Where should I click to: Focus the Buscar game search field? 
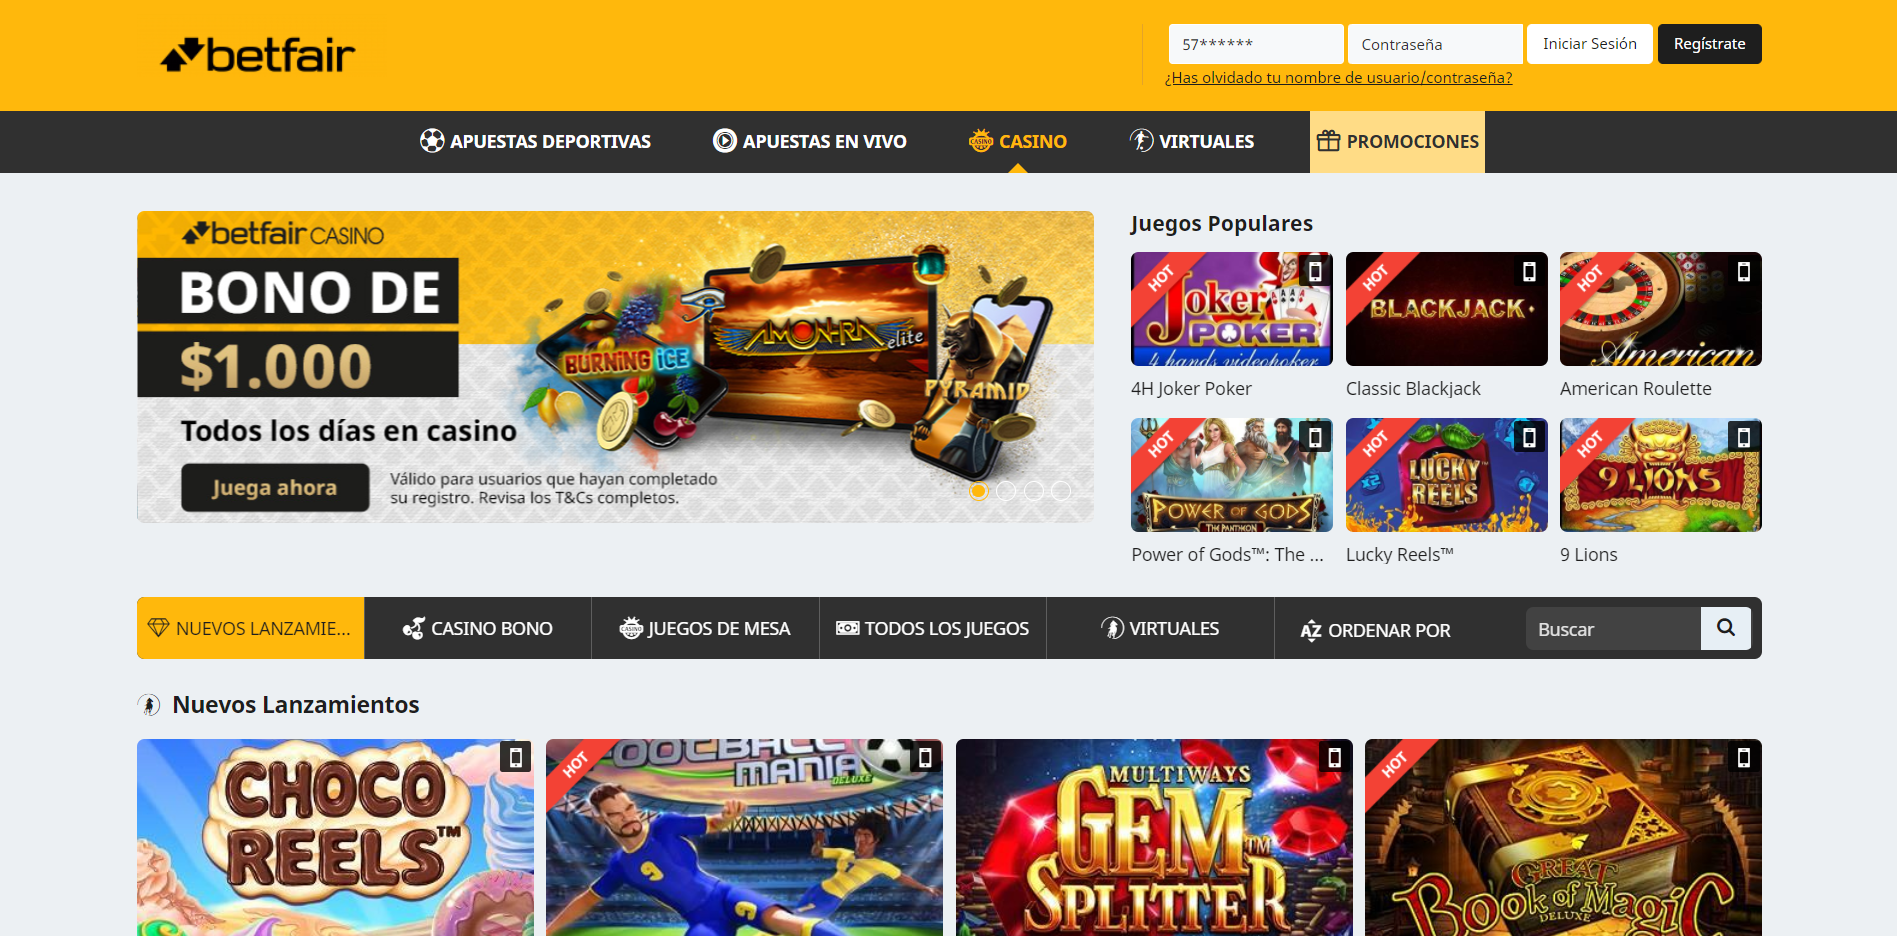click(1613, 628)
